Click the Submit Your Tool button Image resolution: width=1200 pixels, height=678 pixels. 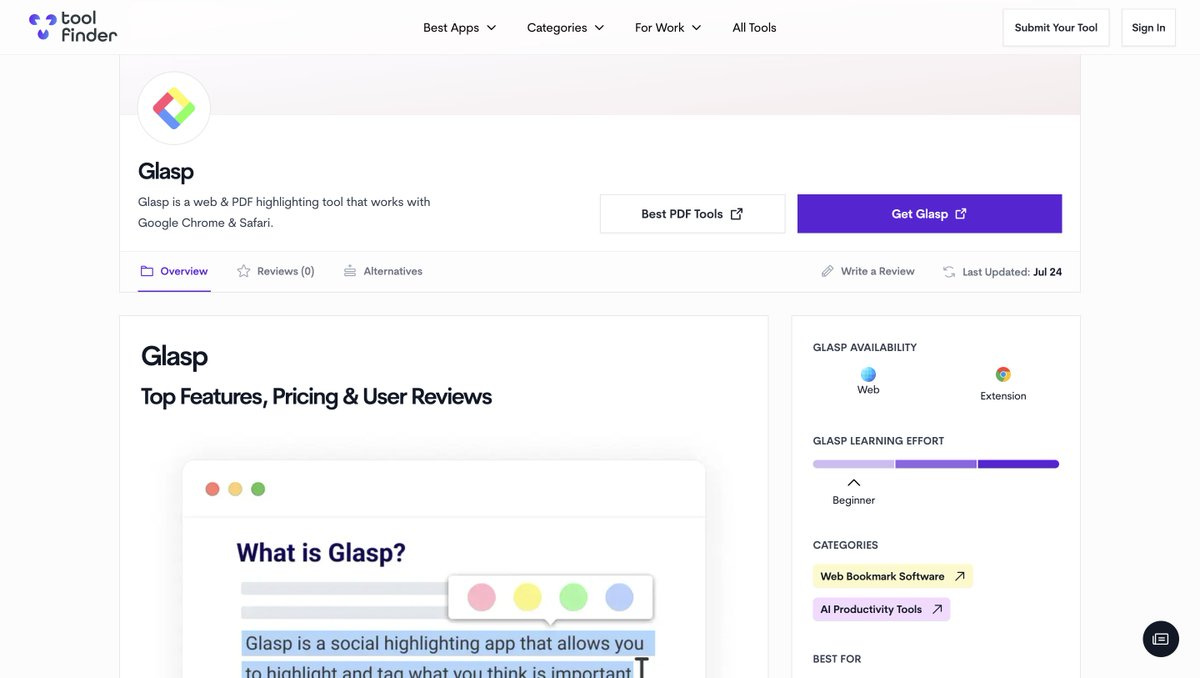(x=1056, y=28)
